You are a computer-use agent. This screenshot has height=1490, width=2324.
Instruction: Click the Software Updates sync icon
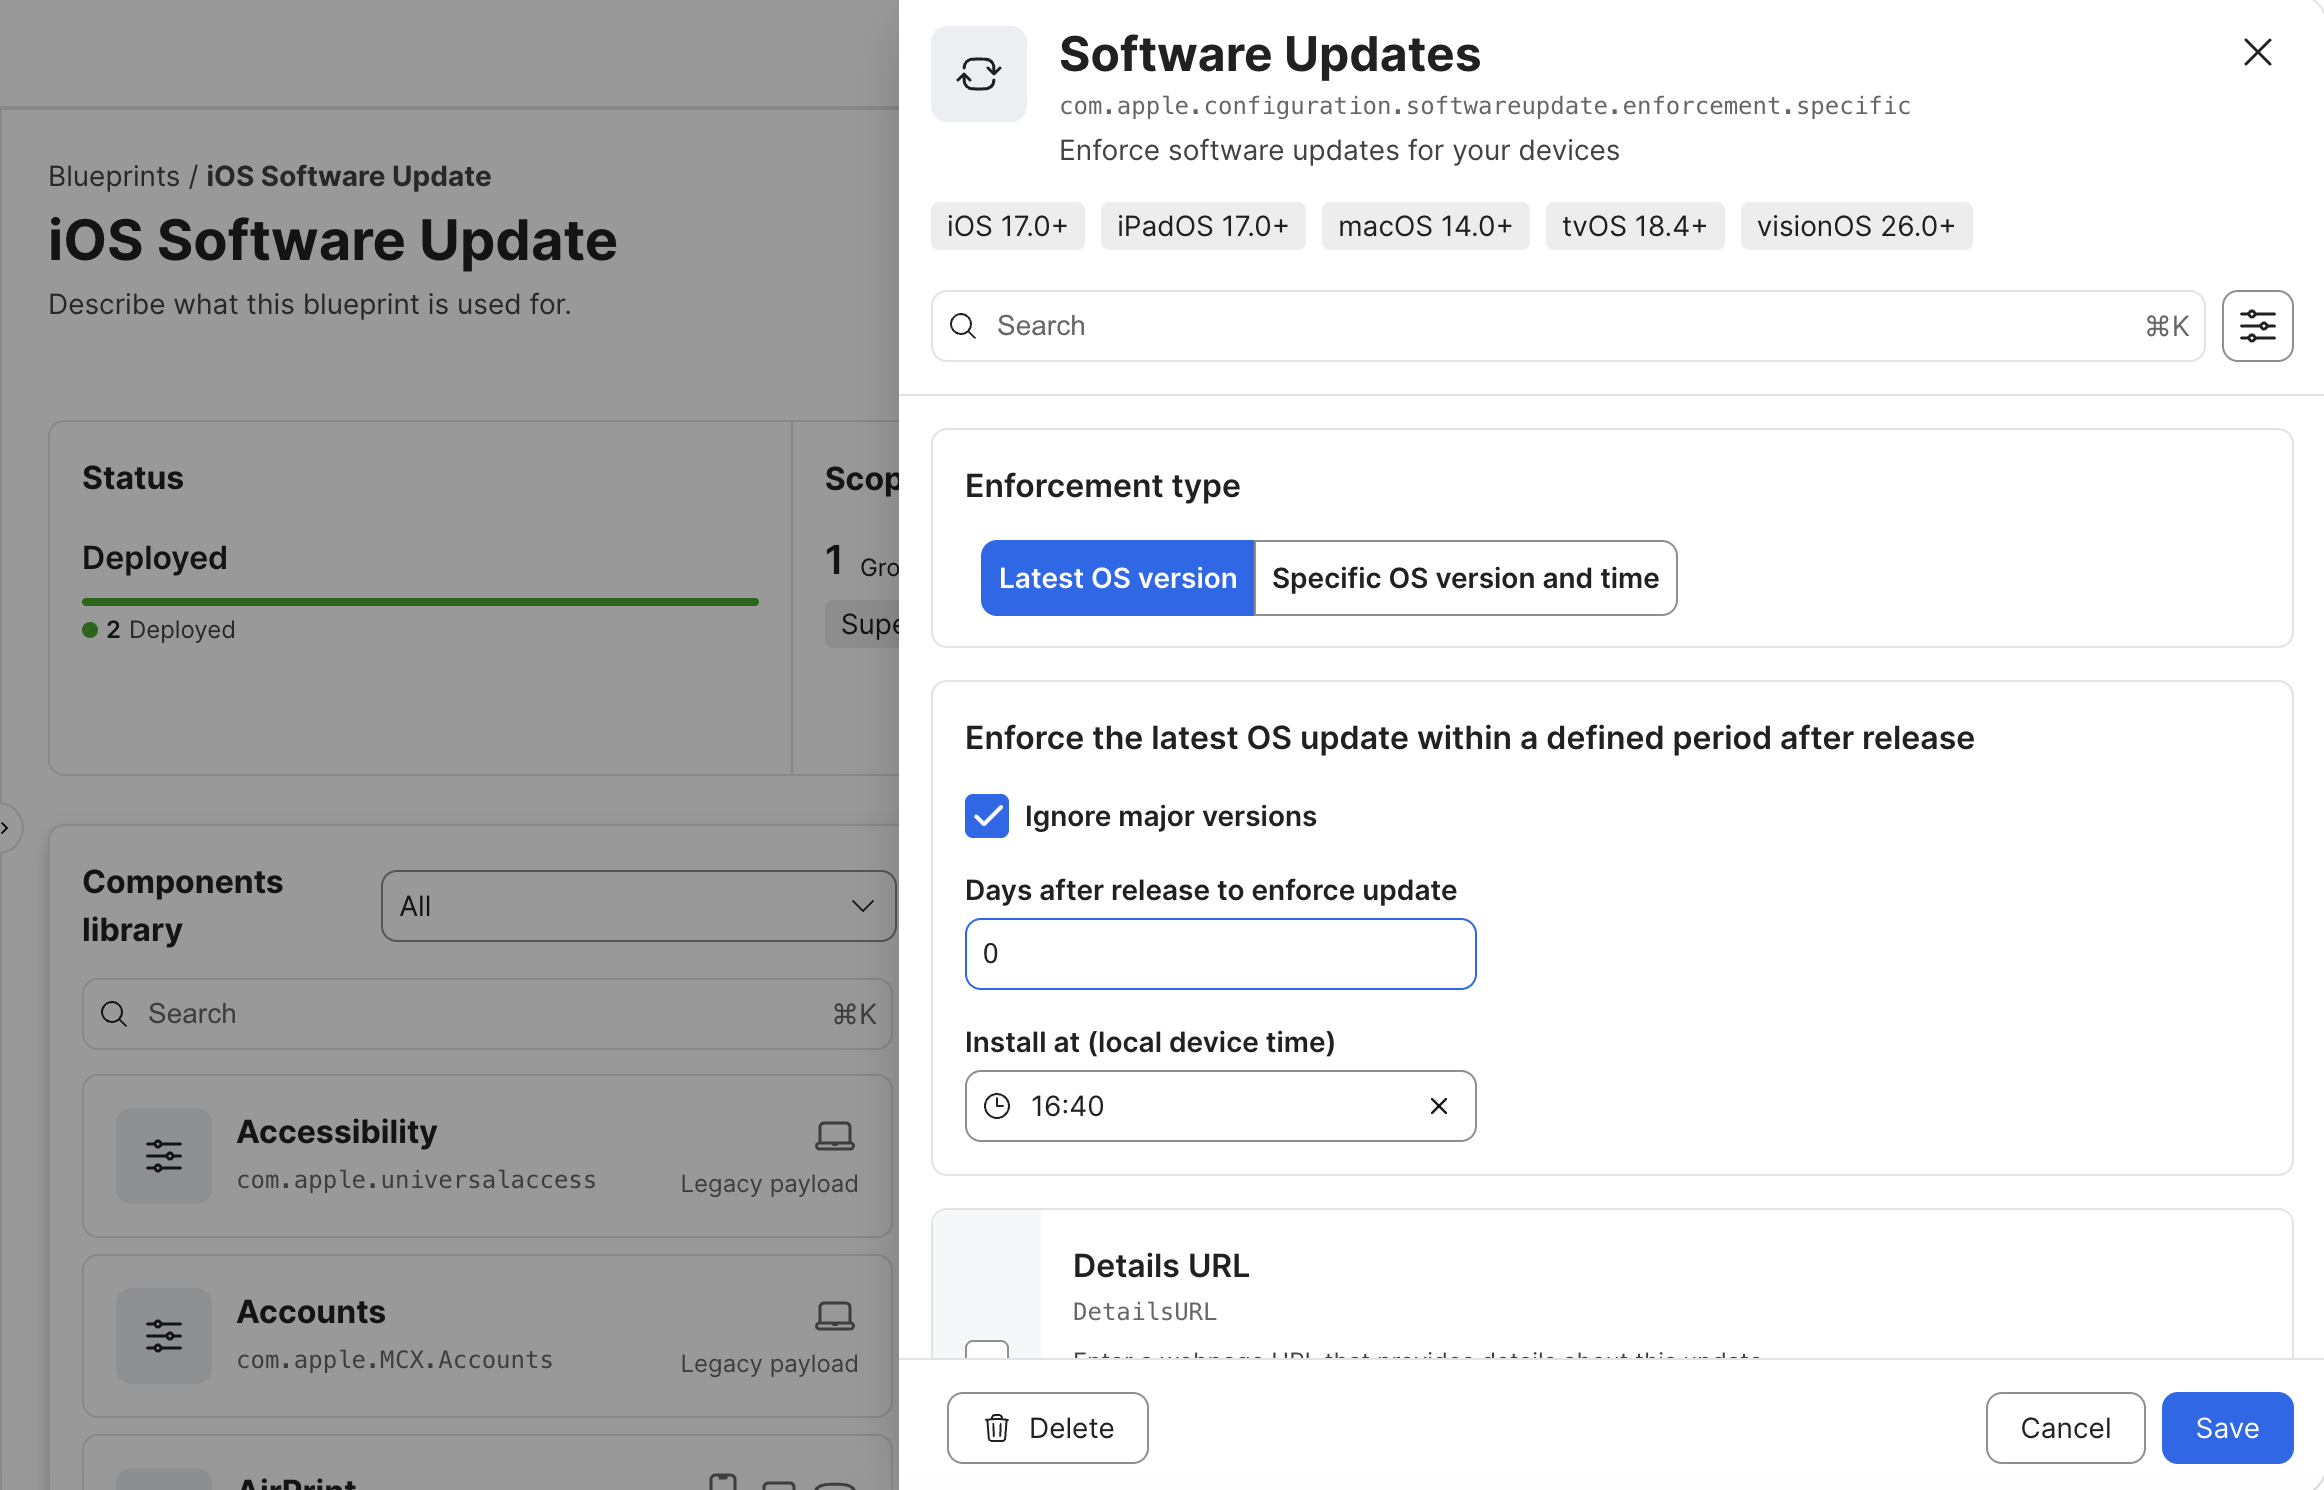(x=978, y=74)
